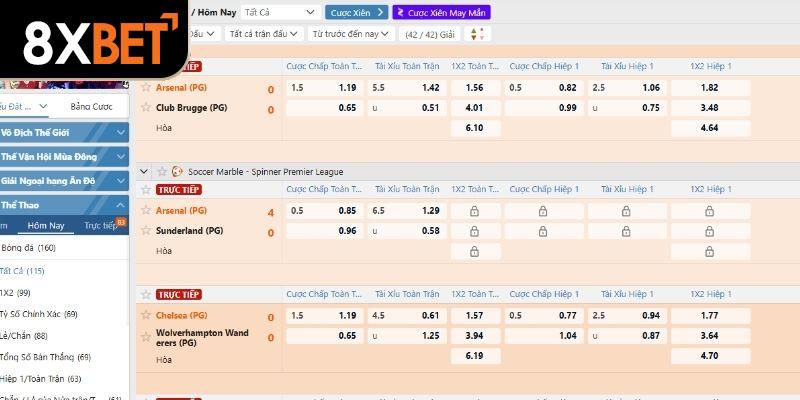Switch to the Bảng Cược tab
Image resolution: width=800 pixels, height=400 pixels.
92,107
